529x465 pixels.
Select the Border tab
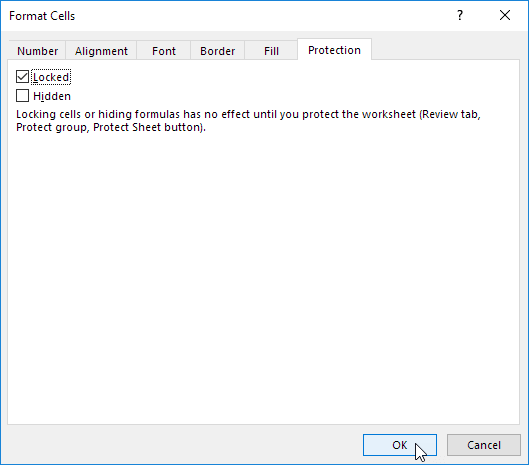pyautogui.click(x=217, y=51)
